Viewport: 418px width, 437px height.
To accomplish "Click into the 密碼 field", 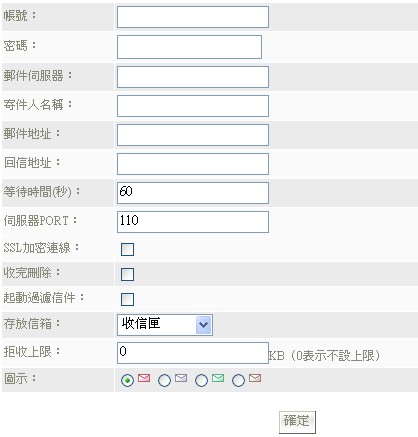I will click(x=189, y=47).
